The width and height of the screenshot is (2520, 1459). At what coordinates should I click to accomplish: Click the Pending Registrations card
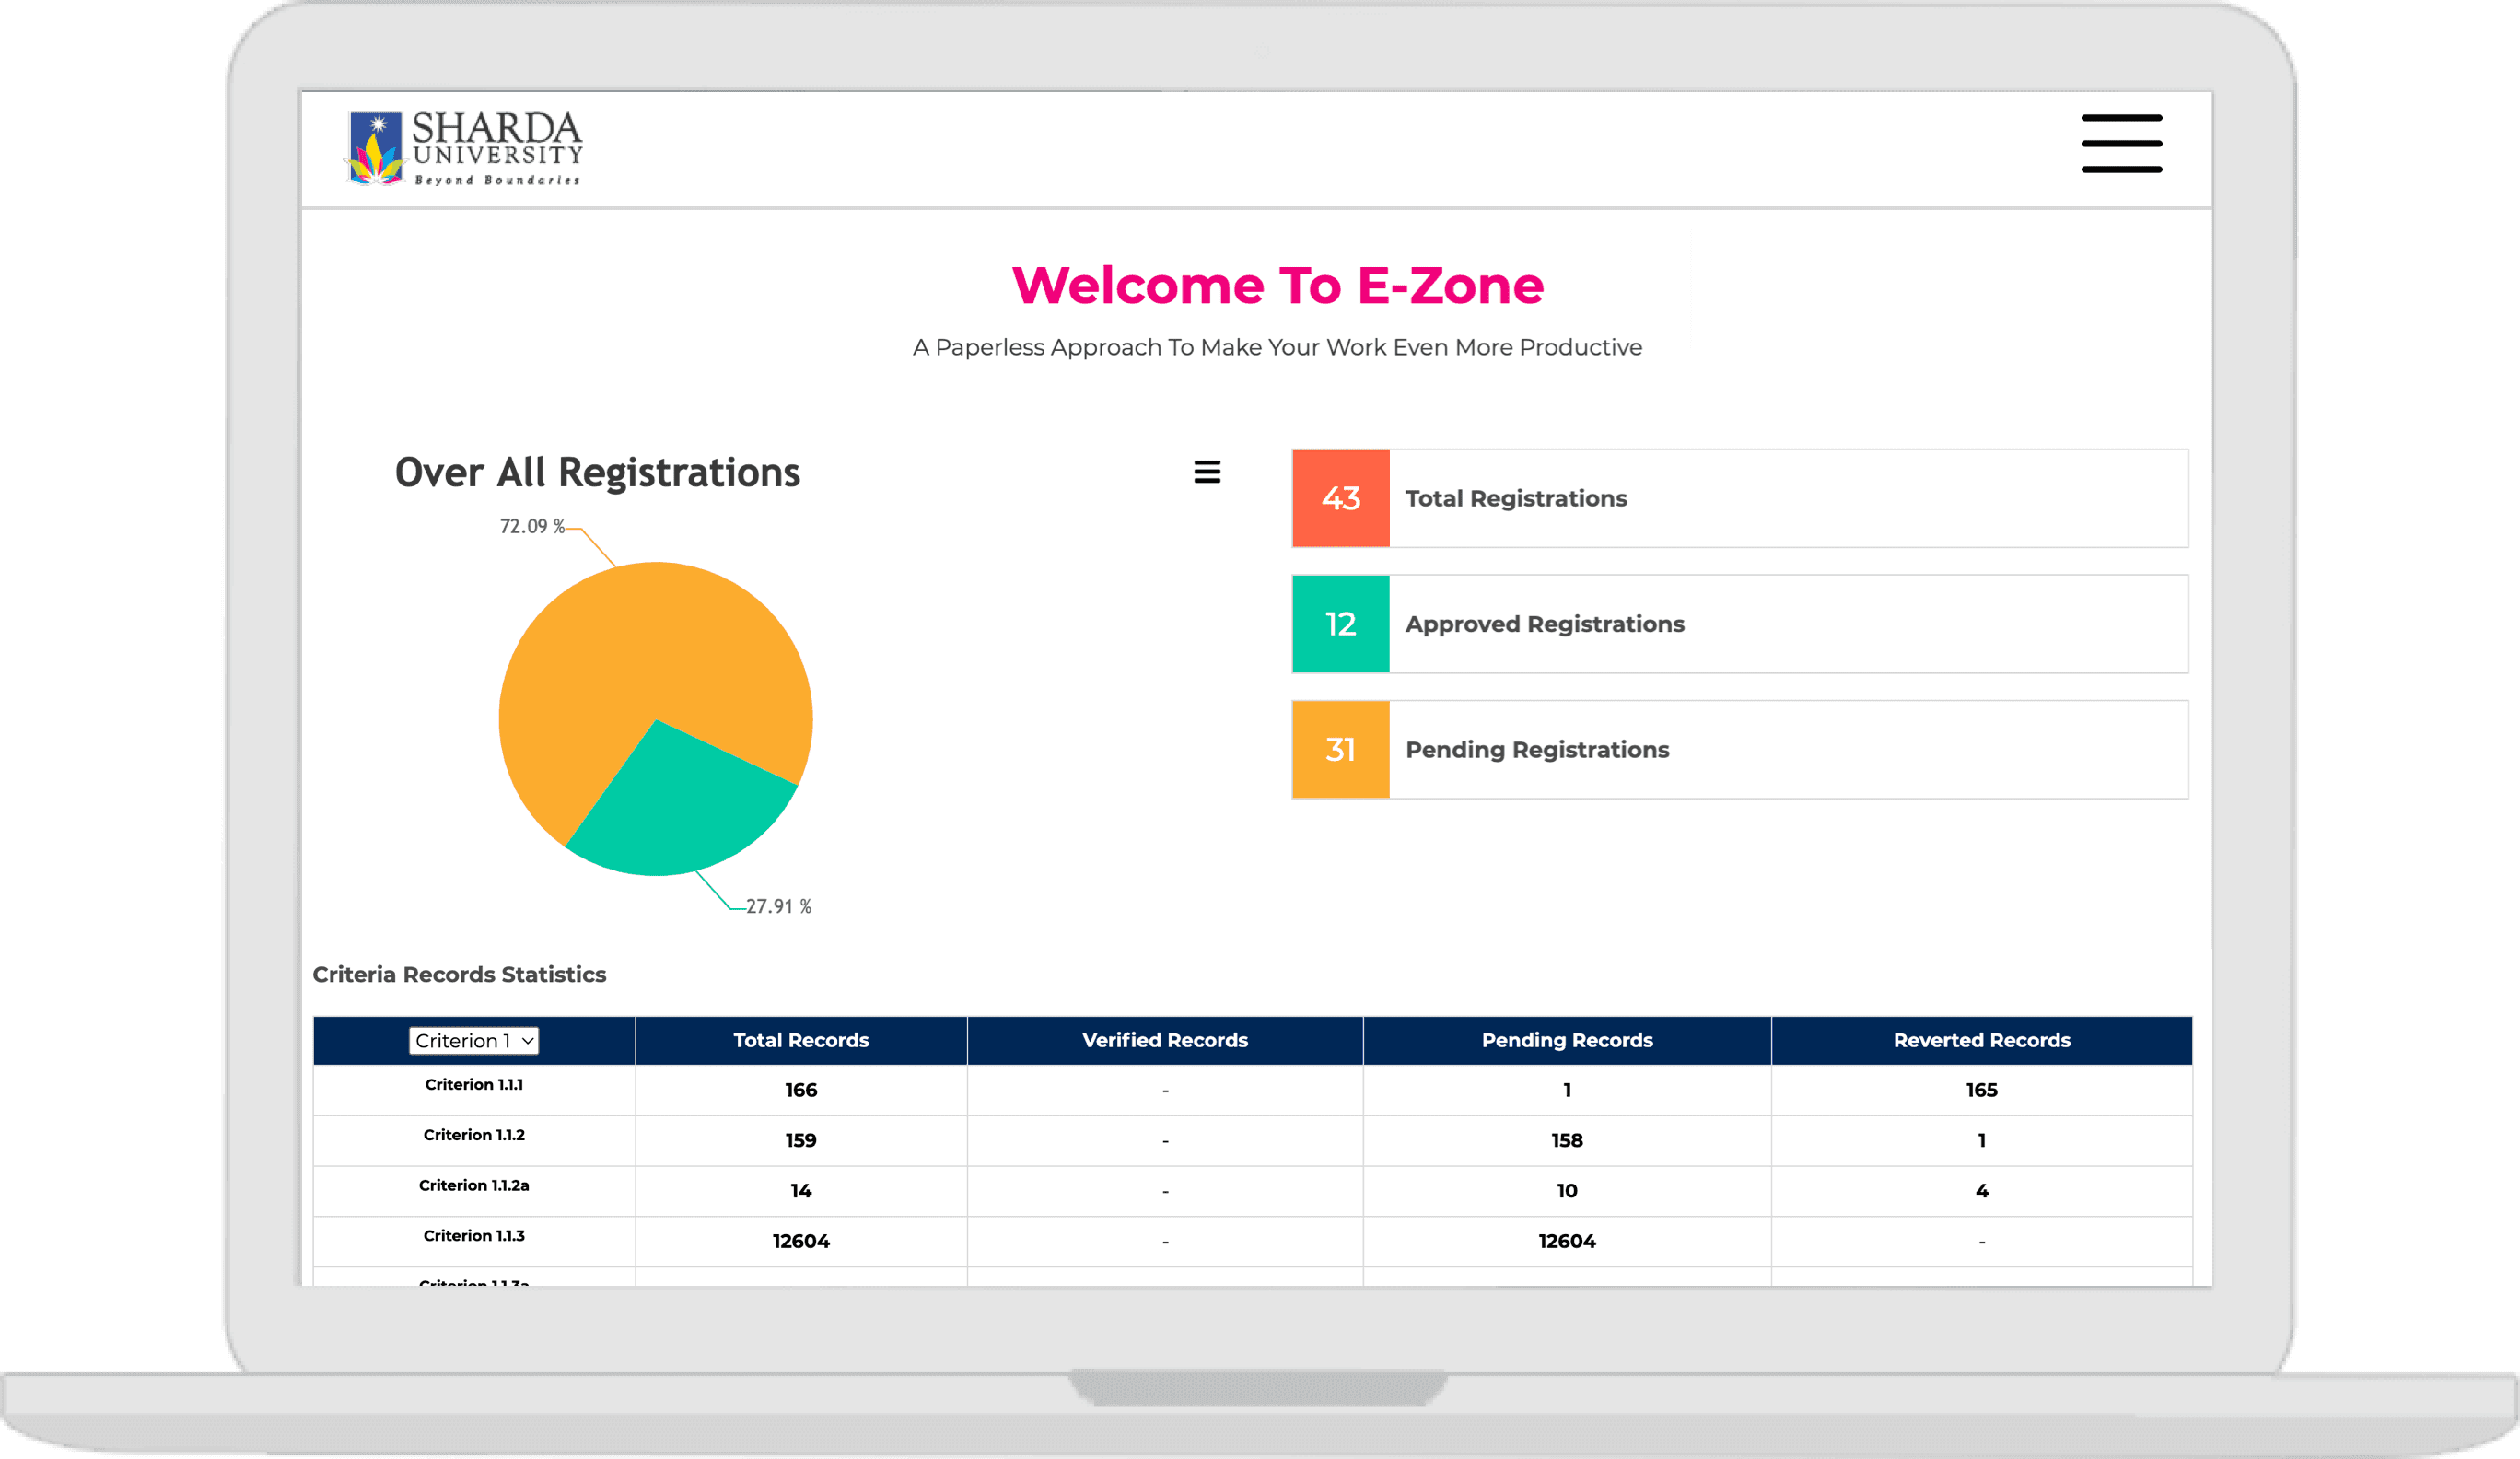(1740, 750)
